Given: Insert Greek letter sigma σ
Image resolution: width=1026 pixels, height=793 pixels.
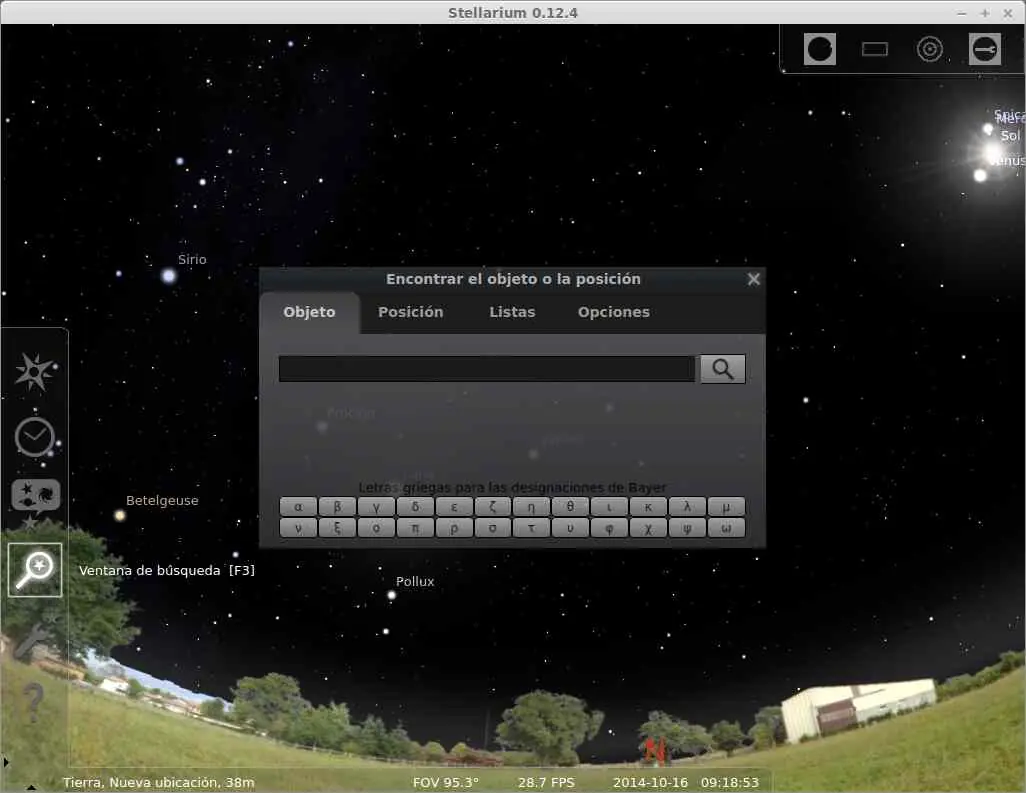Looking at the screenshot, I should click(x=493, y=528).
